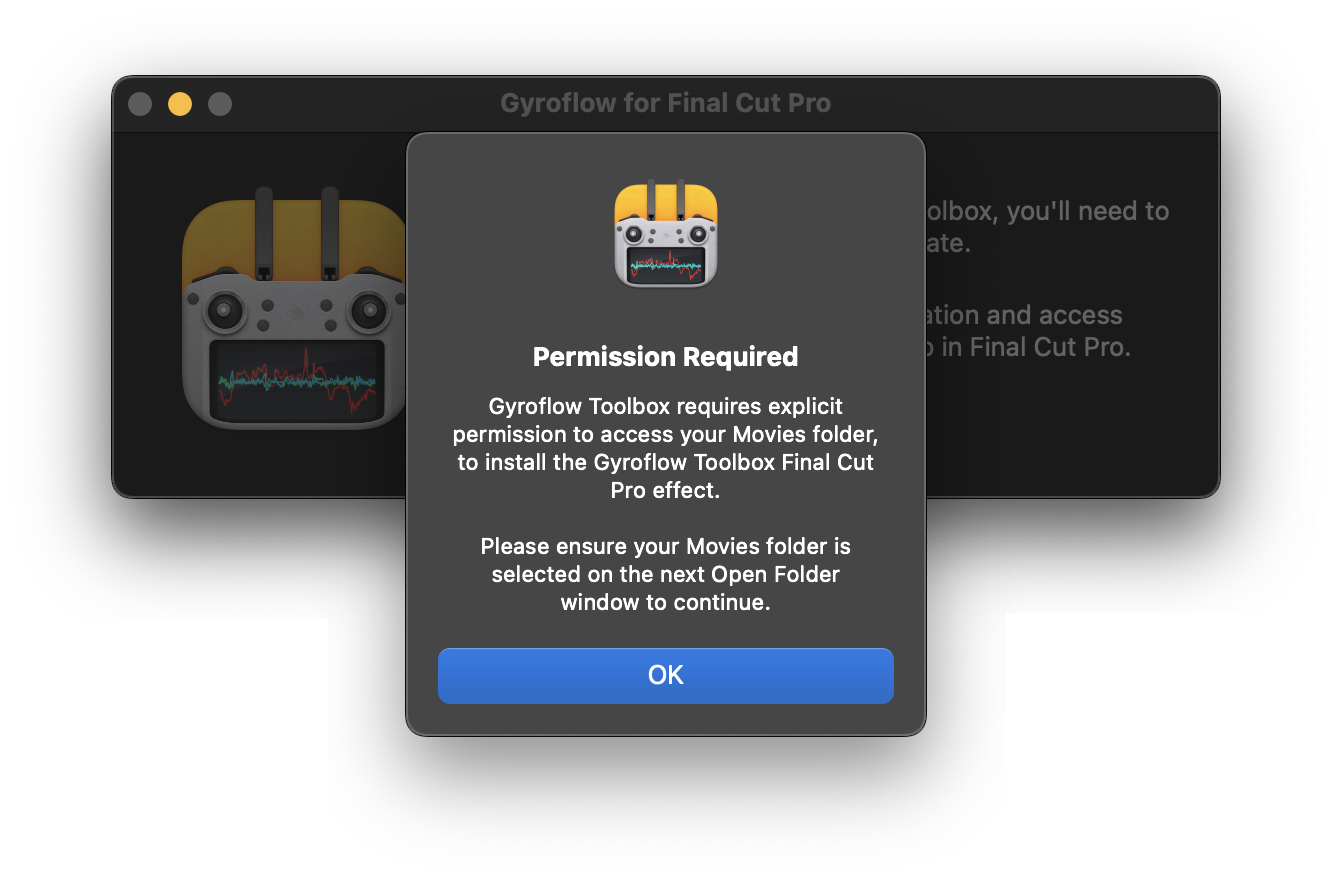This screenshot has width=1332, height=884.
Task: Click the "Permission Required" heading
Action: tap(665, 357)
